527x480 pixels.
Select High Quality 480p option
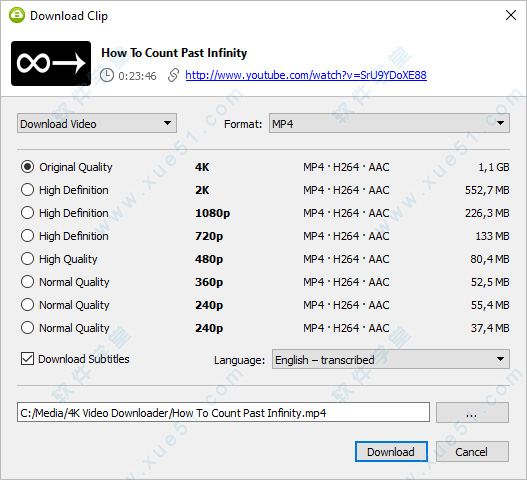27,258
